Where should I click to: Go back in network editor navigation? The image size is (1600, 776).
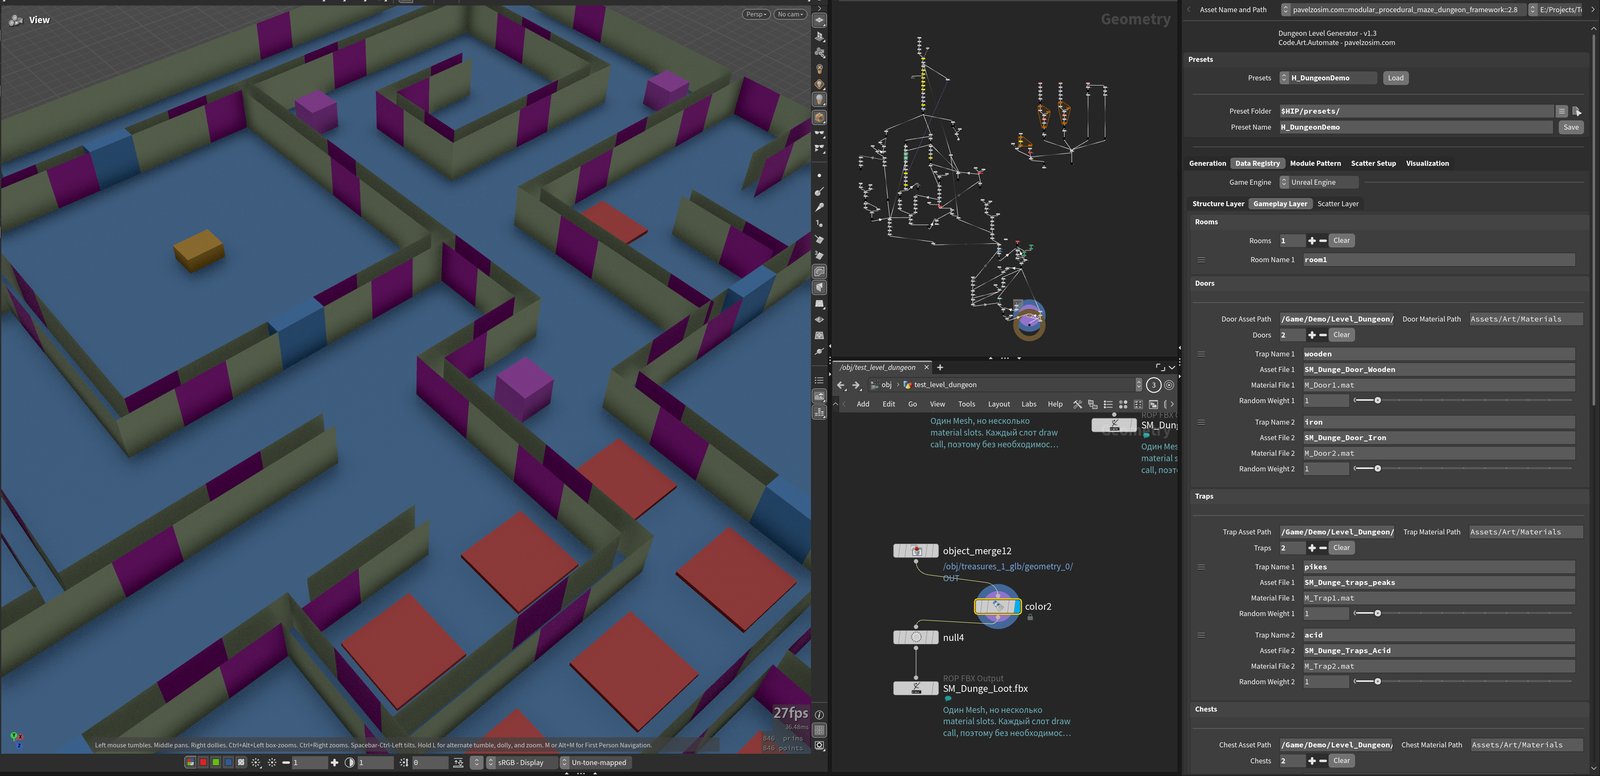tap(841, 385)
